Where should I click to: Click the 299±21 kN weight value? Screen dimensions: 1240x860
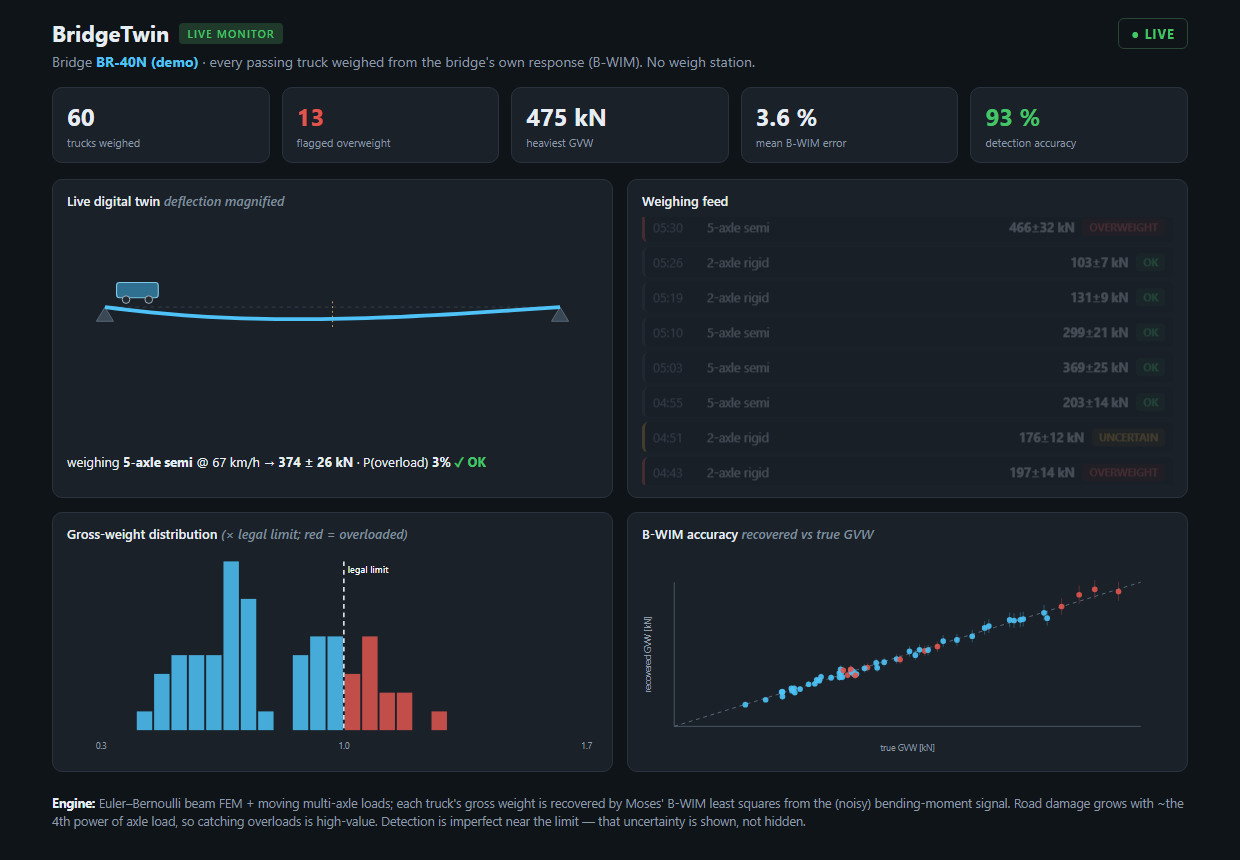pos(1095,333)
